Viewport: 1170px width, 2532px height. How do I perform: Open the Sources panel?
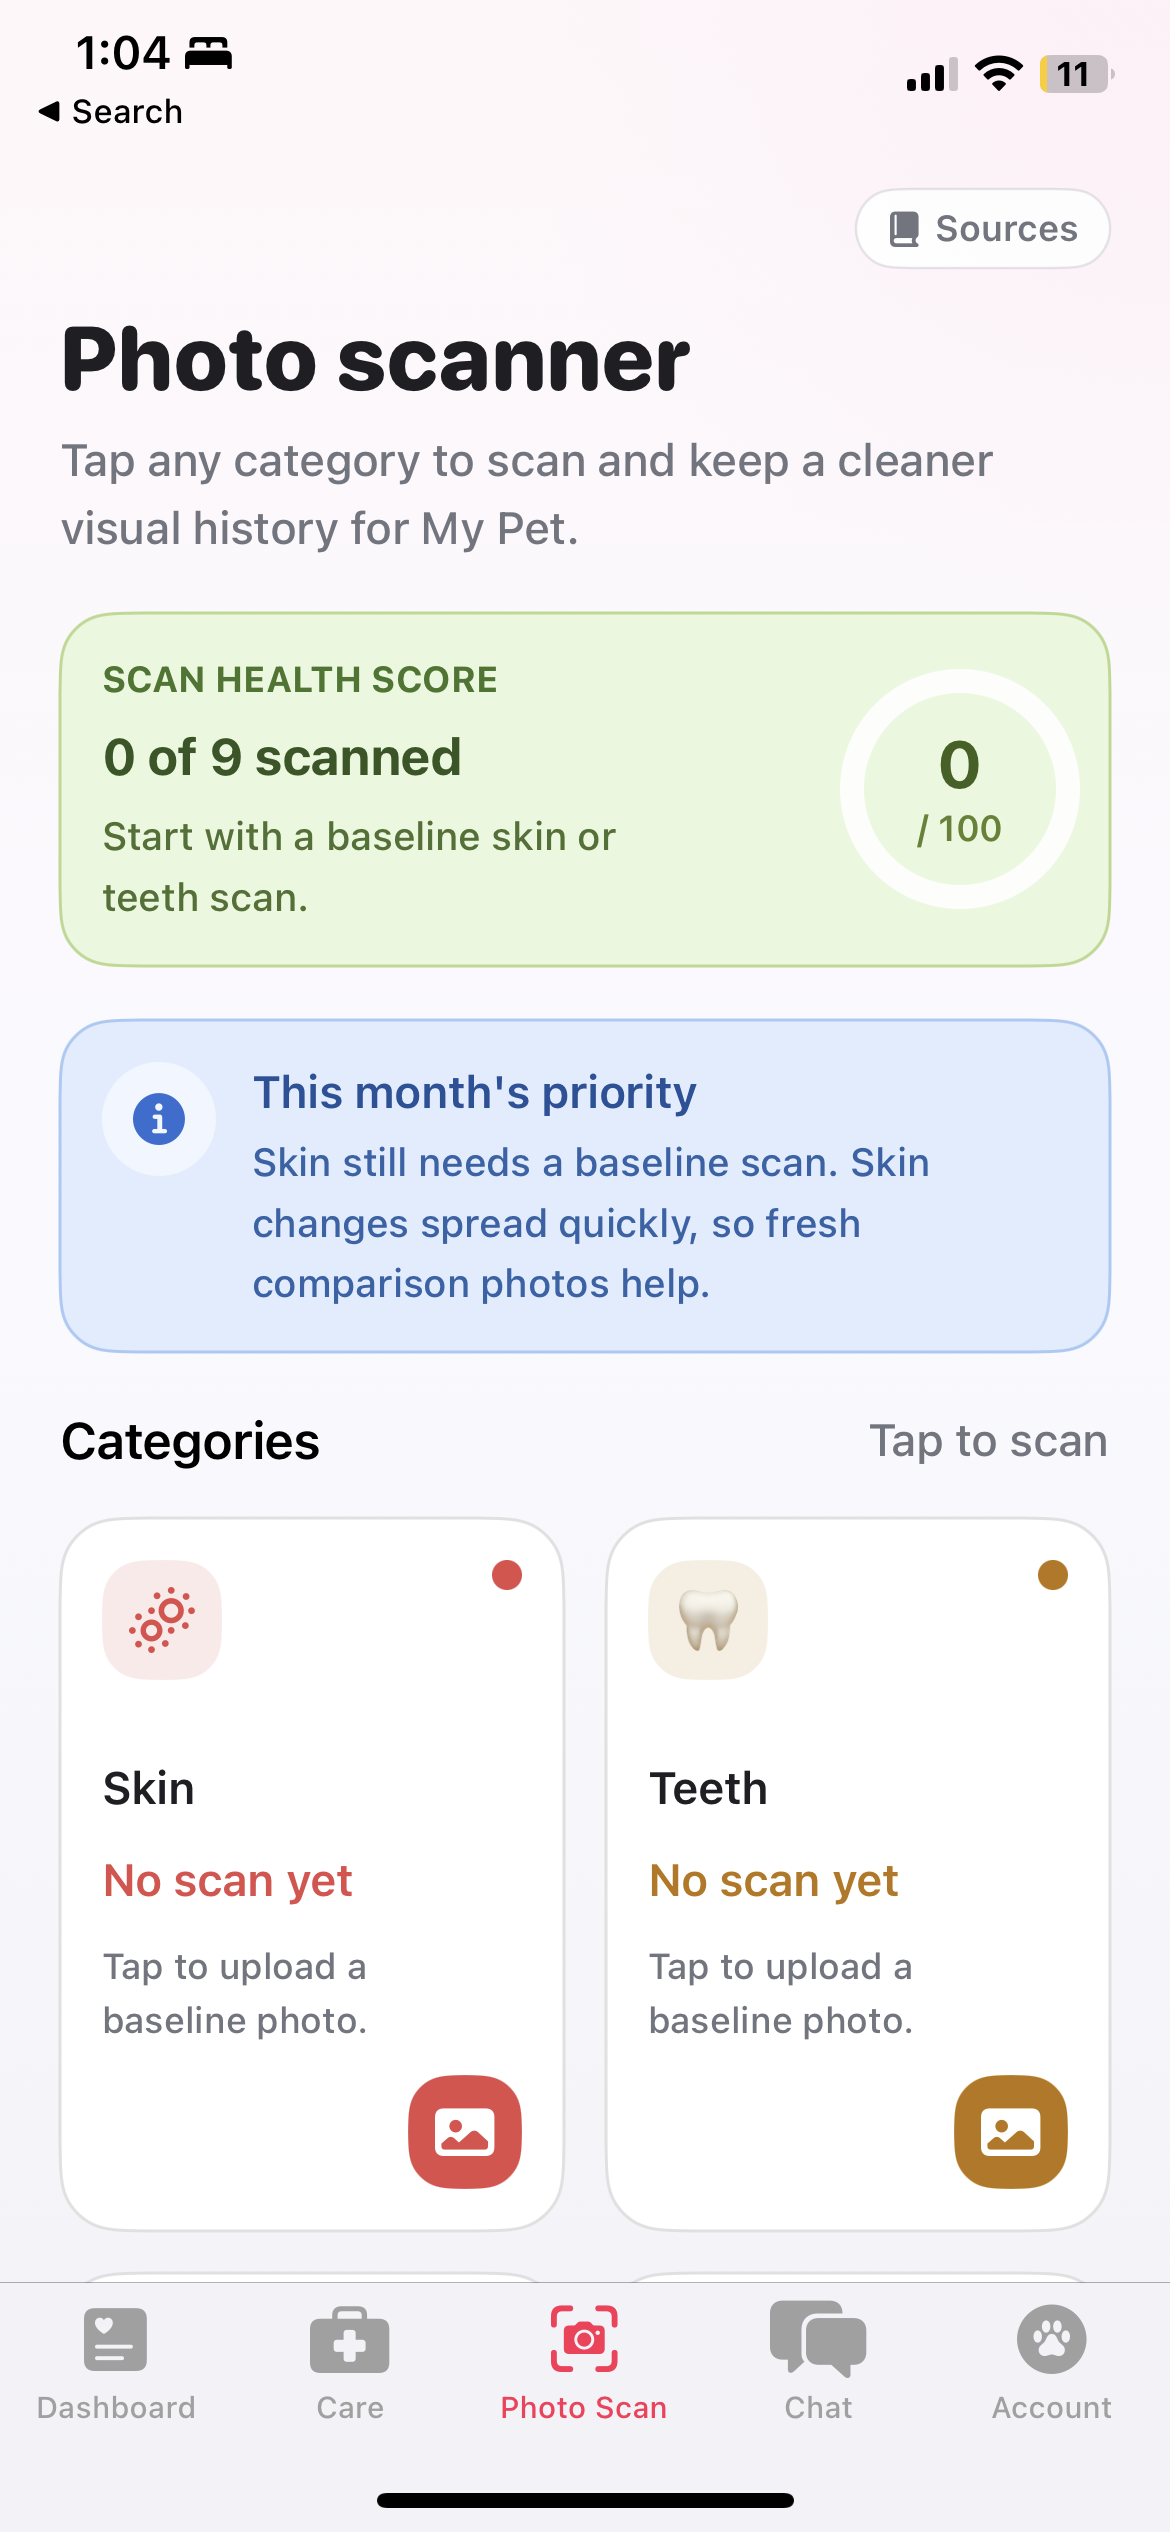981,228
